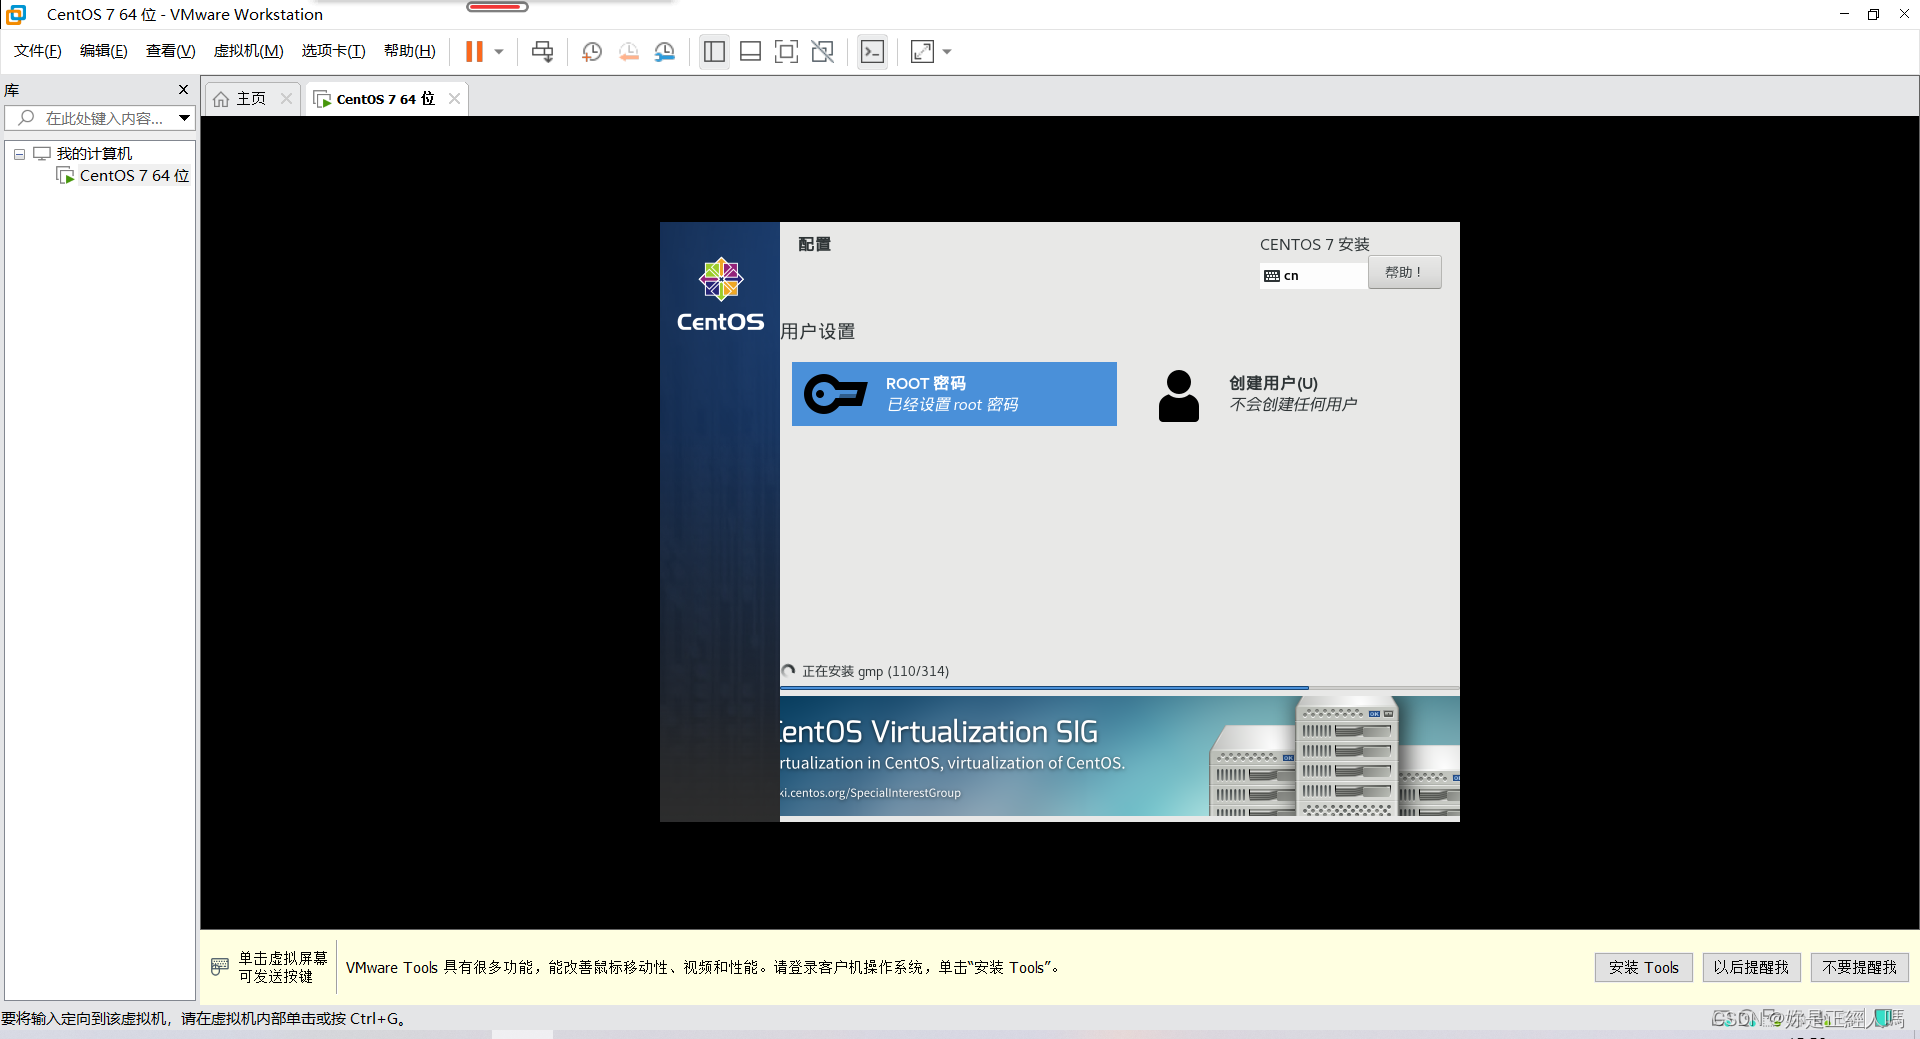The image size is (1920, 1039).
Task: Open the console view
Action: coord(872,52)
